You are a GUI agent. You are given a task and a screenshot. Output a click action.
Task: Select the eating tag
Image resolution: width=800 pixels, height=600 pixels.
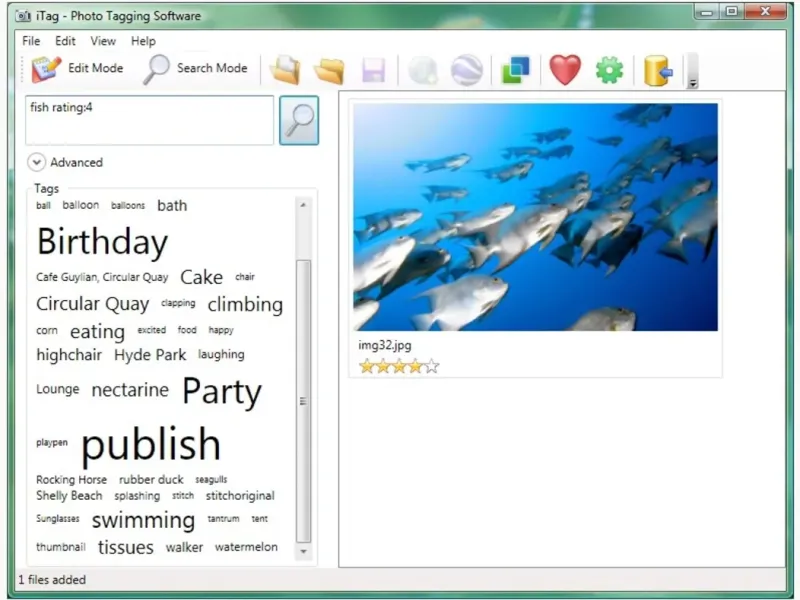(97, 332)
